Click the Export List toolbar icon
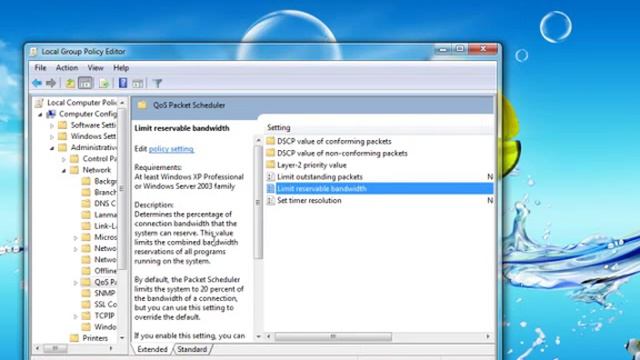The width and height of the screenshot is (640, 360). pyautogui.click(x=104, y=83)
